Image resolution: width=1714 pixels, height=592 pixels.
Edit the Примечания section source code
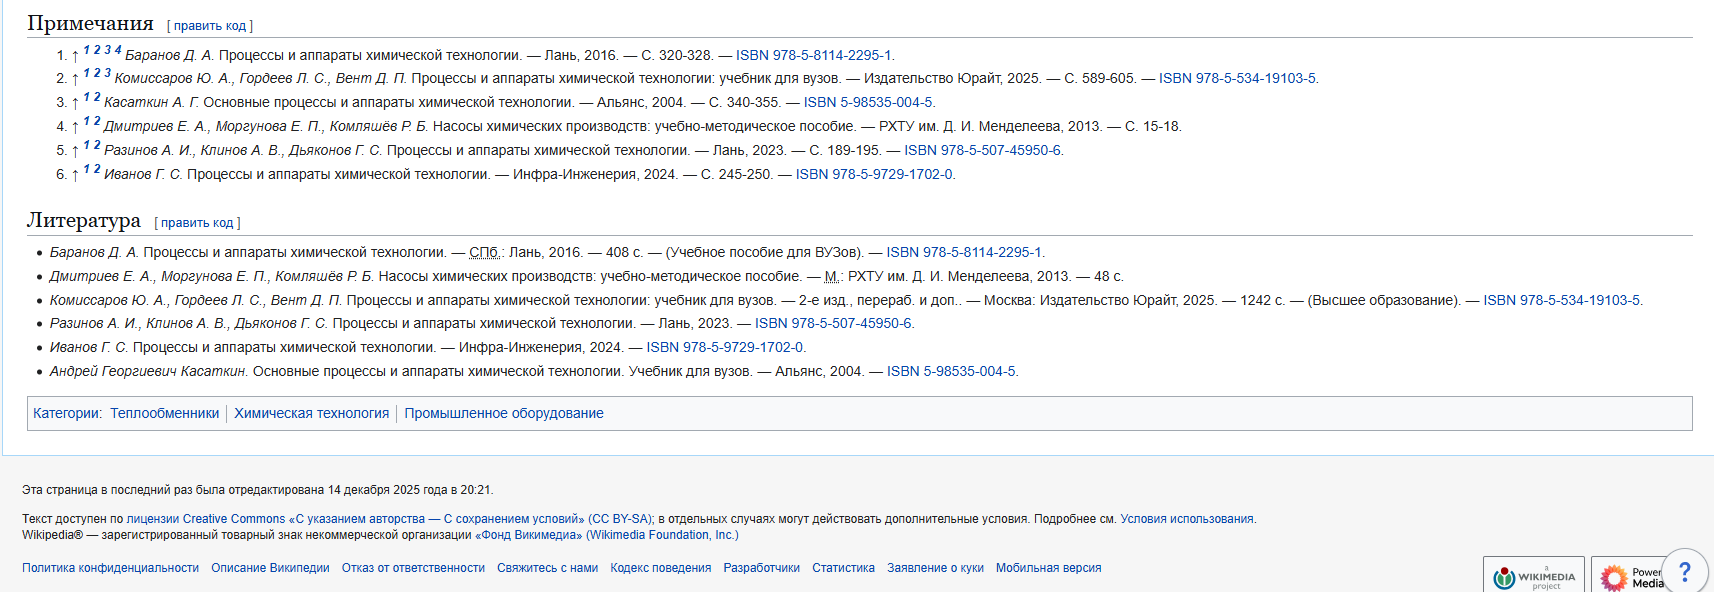[210, 26]
